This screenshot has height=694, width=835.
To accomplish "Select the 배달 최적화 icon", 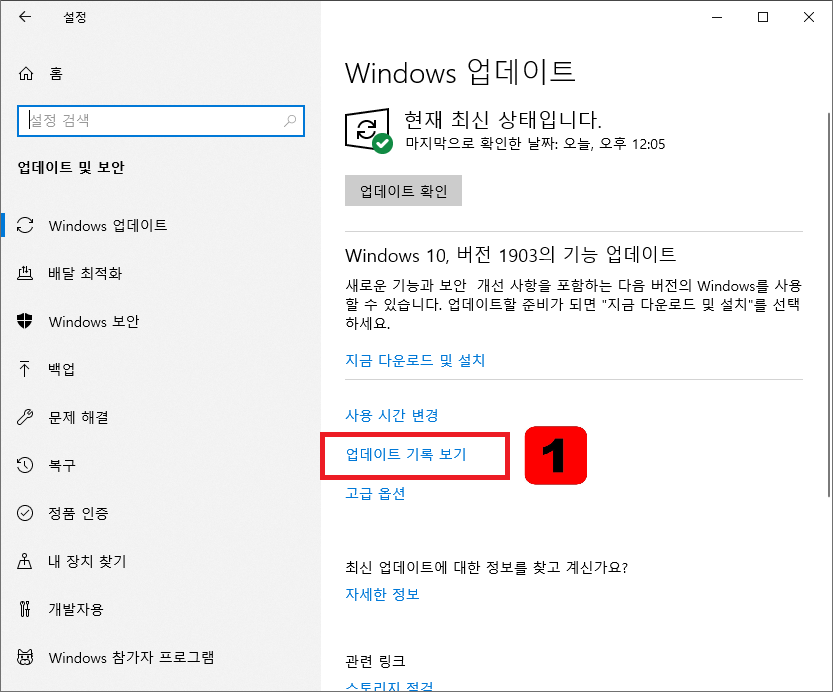I will (25, 273).
